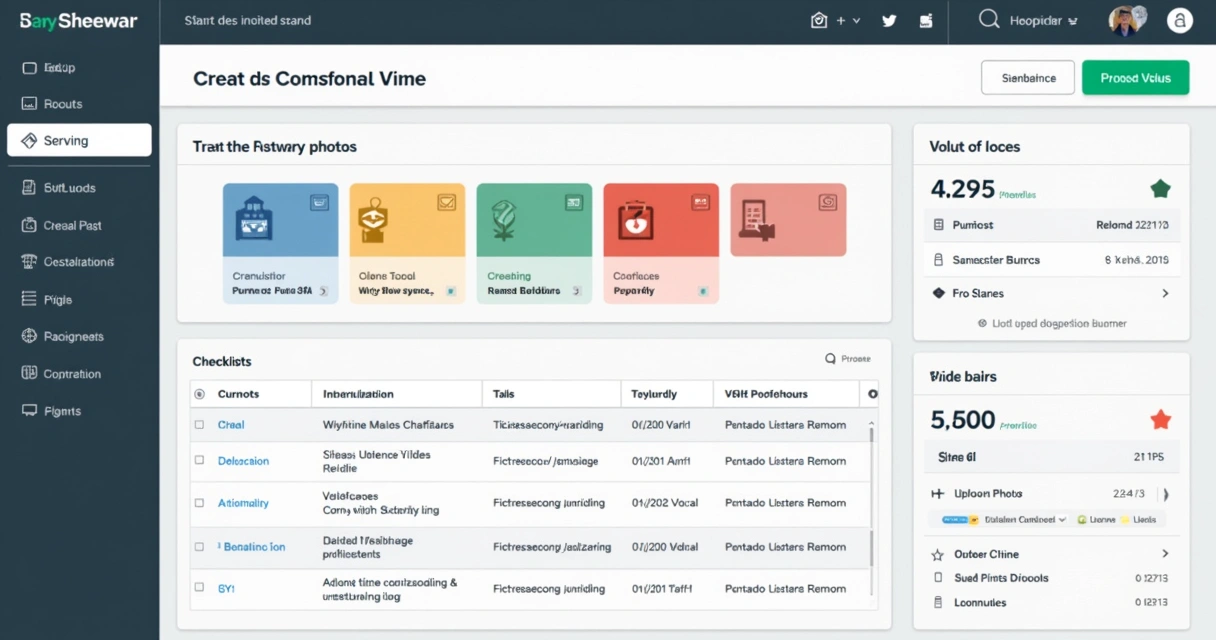
Task: Click the top sidebar Eatiup icon
Action: (x=28, y=68)
